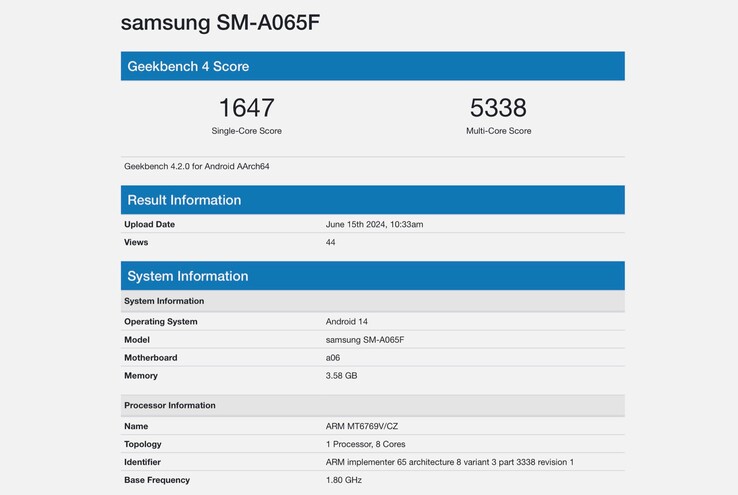Select the 1647 single-core score number

point(246,108)
